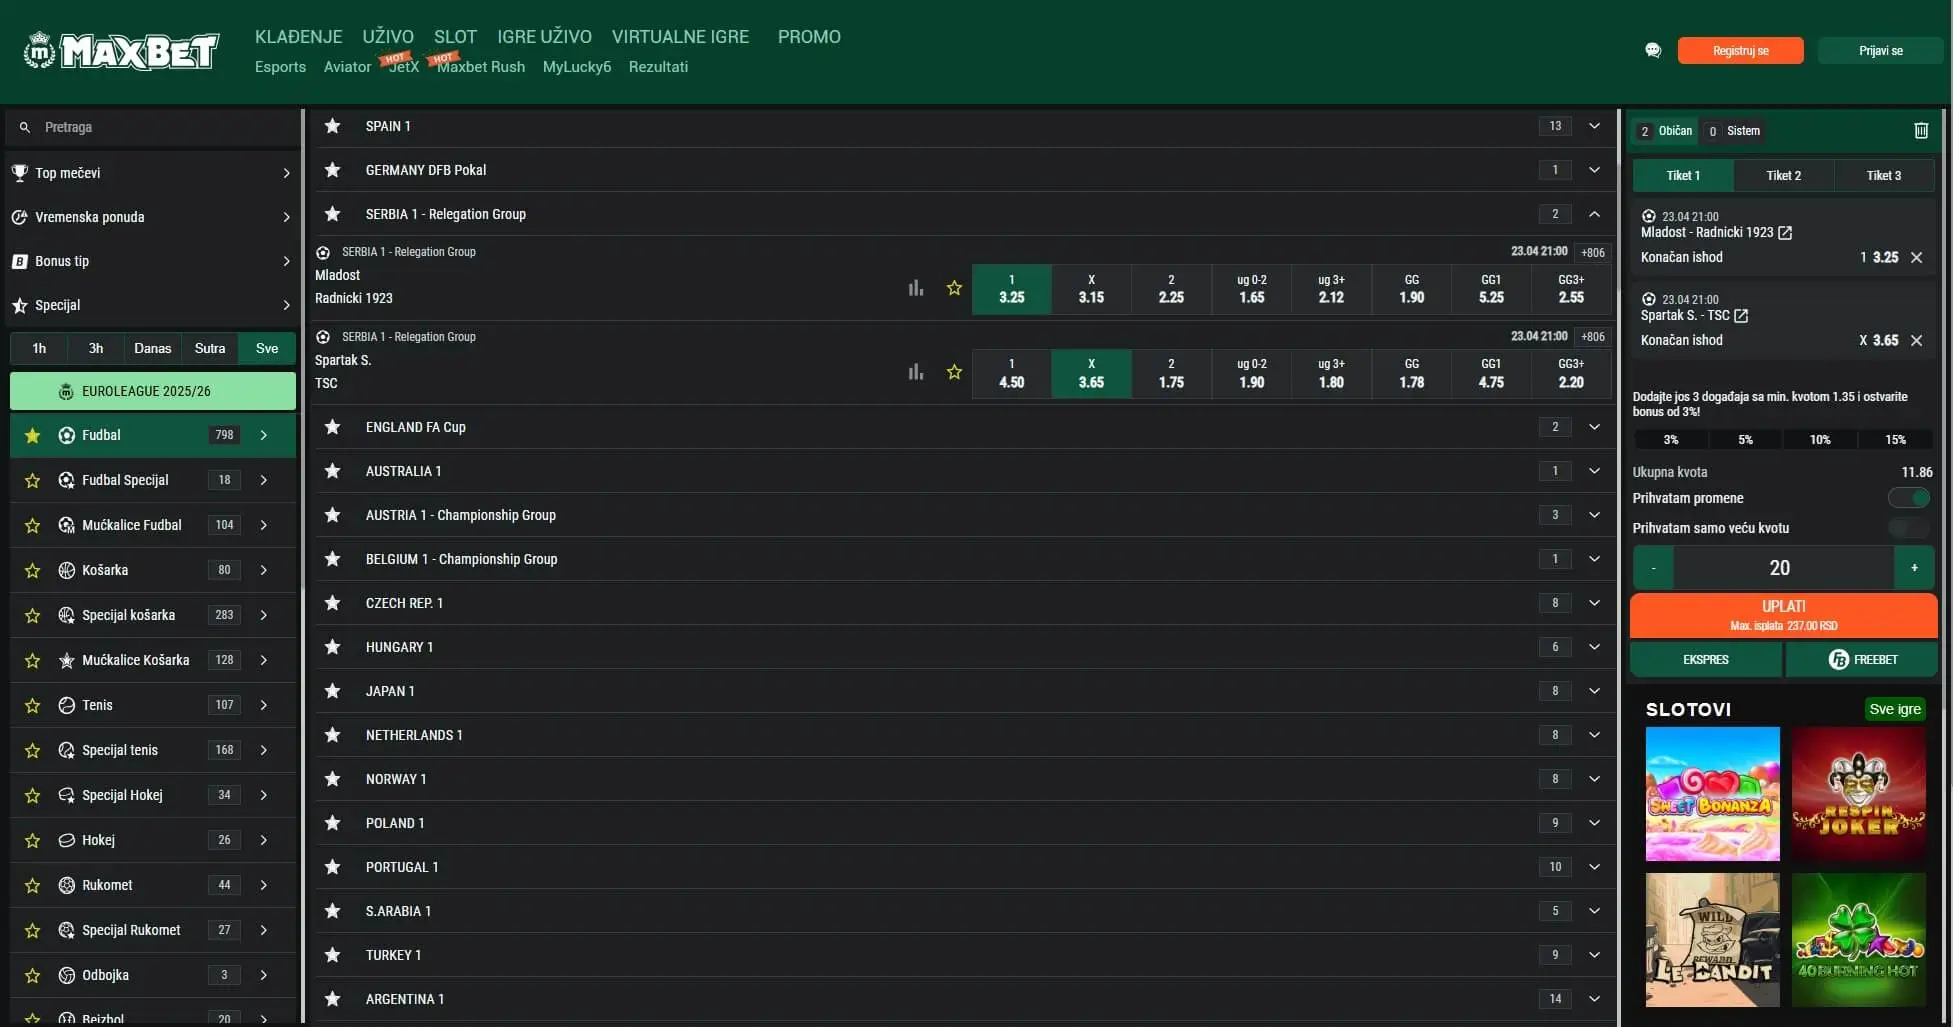1953x1027 pixels.
Task: Toggle favorite star for Fudbal sport
Action: pos(33,435)
